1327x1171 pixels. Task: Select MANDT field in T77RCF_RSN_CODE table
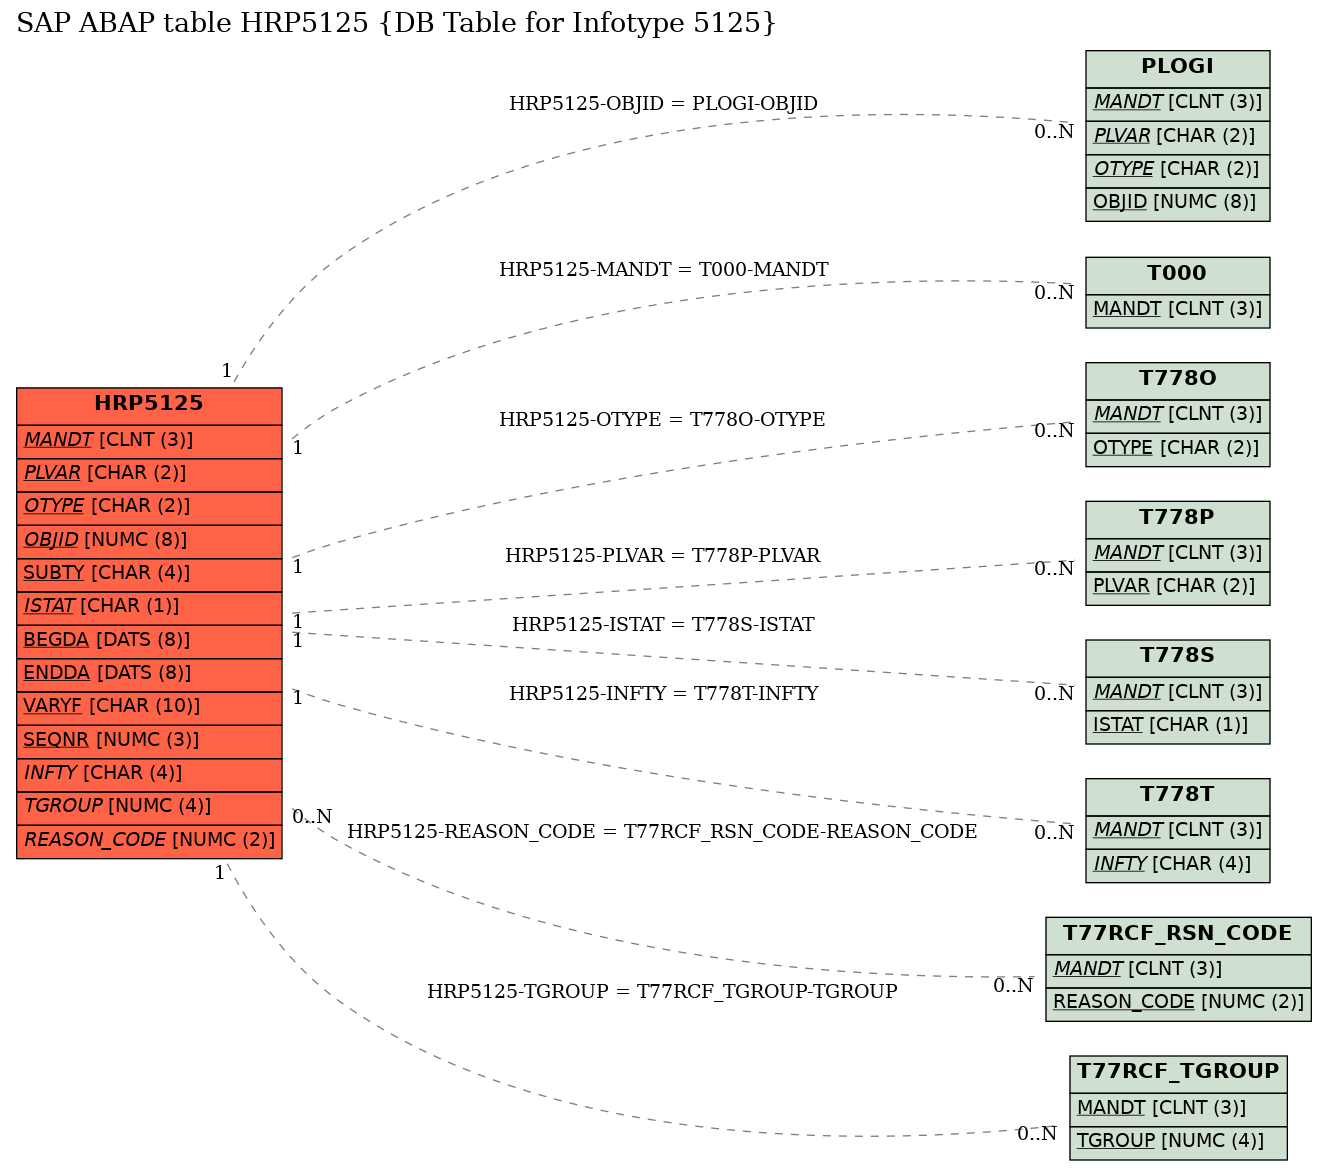tap(1177, 970)
